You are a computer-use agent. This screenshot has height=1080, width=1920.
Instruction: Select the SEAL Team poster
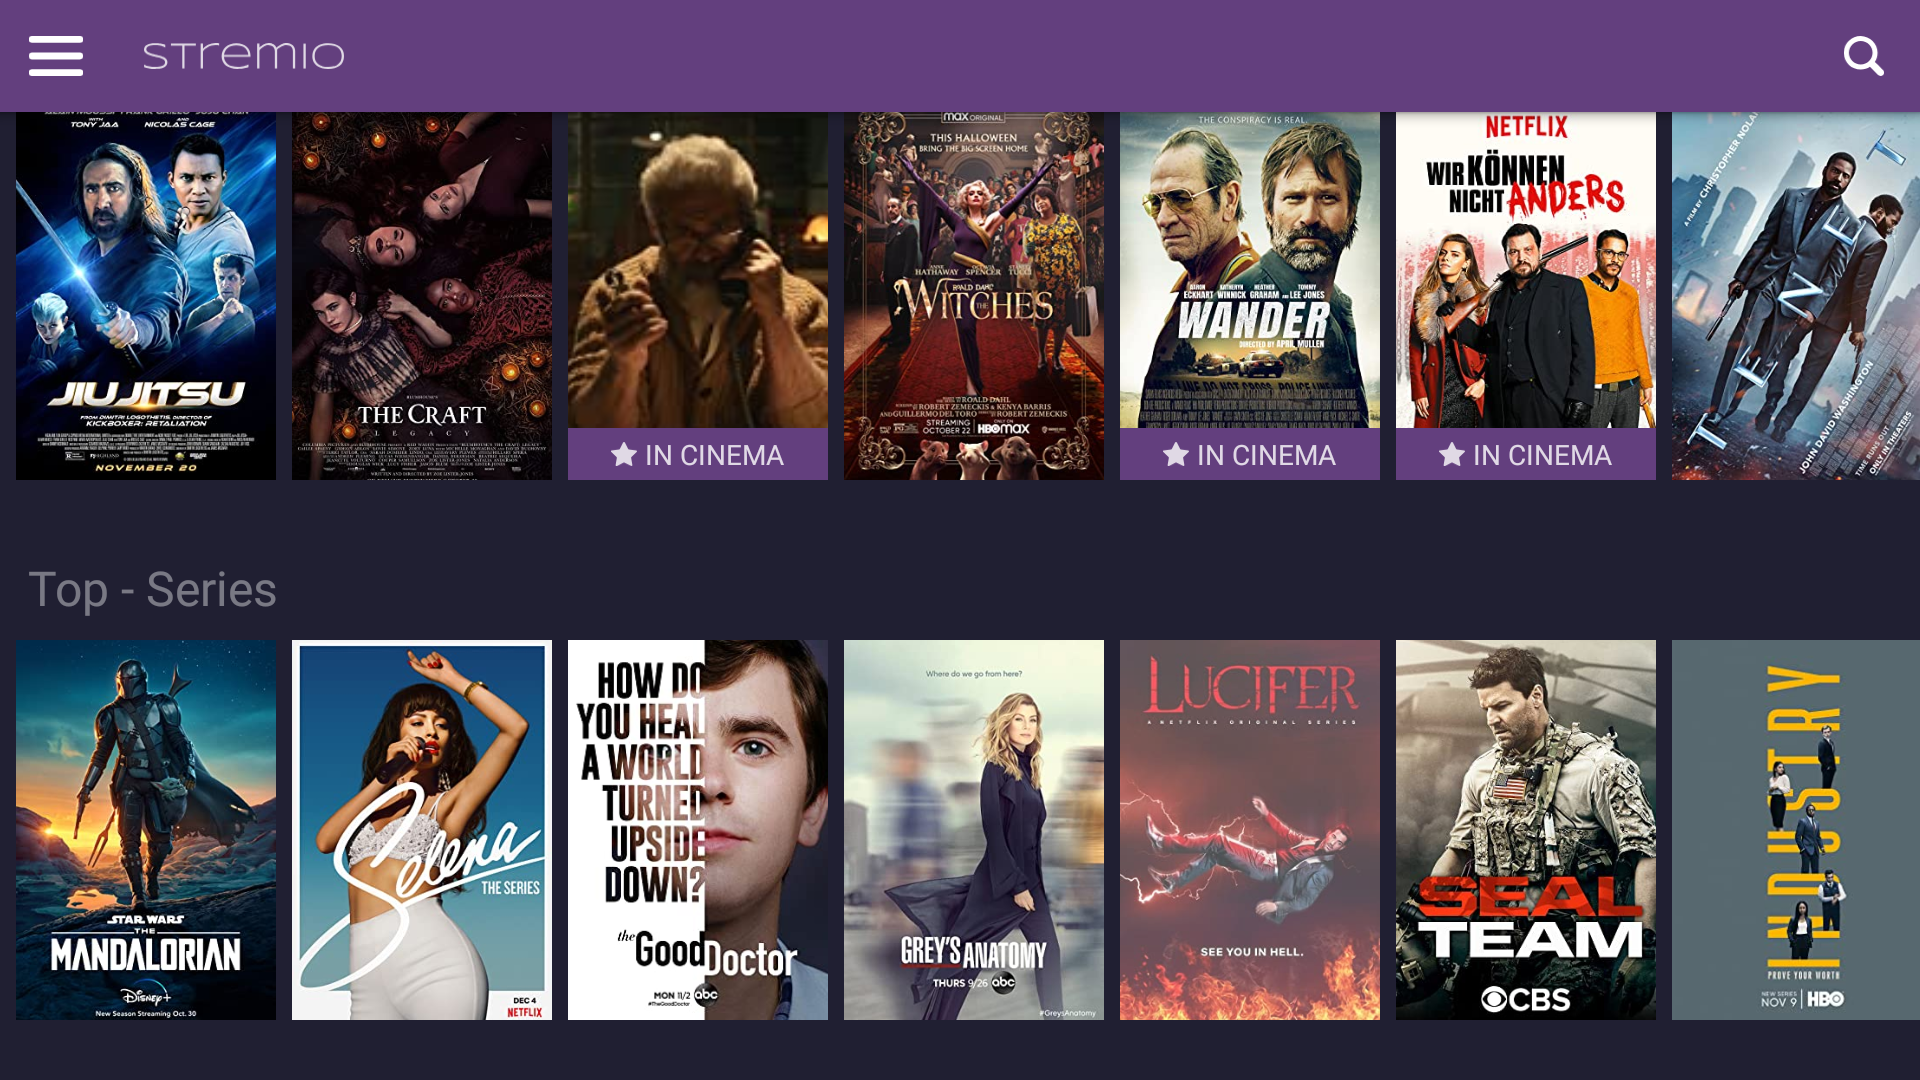1526,830
